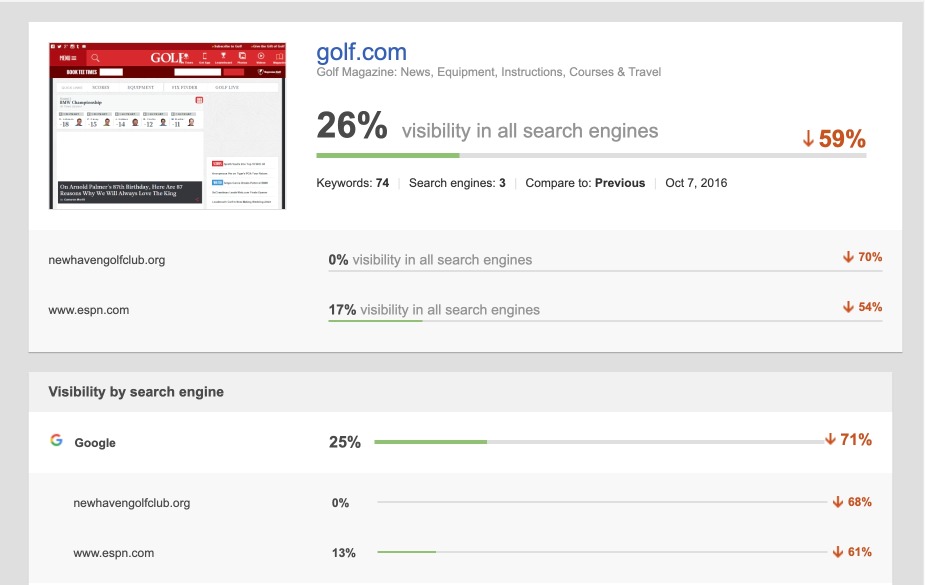
Task: Select www.espn.com under Google section
Action: (x=113, y=553)
